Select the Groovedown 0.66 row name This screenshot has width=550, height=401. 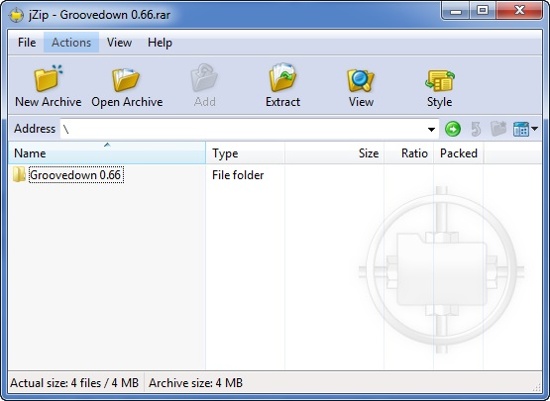[x=76, y=175]
